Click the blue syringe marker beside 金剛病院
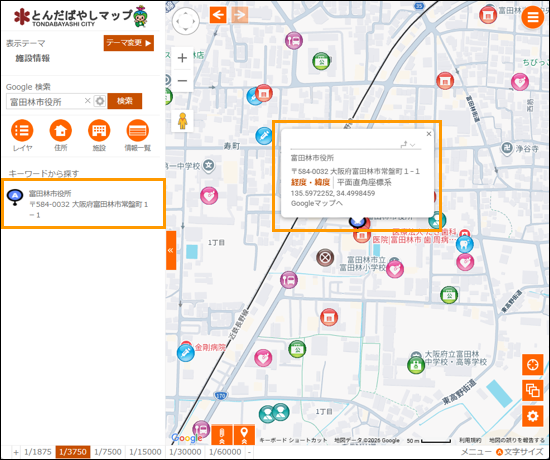The width and height of the screenshot is (550, 460). (x=186, y=352)
